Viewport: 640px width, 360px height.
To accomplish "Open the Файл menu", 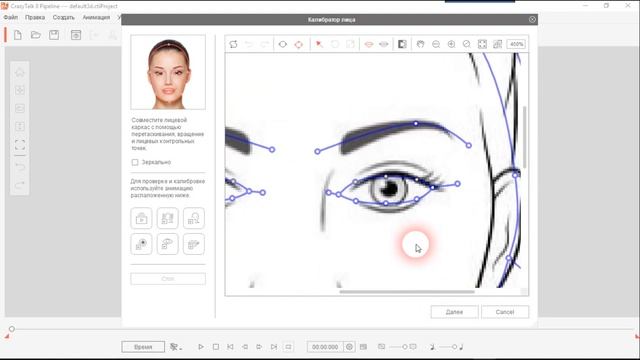I will 11,18.
